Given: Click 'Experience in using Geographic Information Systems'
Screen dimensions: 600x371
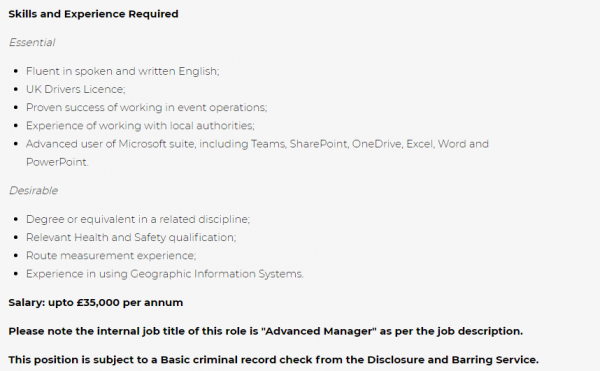Looking at the screenshot, I should point(165,274).
